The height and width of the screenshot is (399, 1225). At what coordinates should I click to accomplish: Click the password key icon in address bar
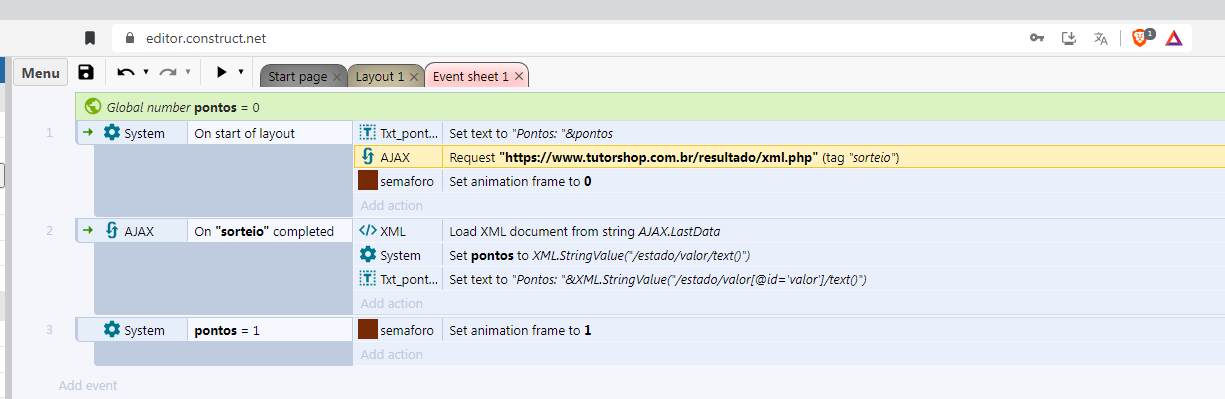[x=1037, y=38]
